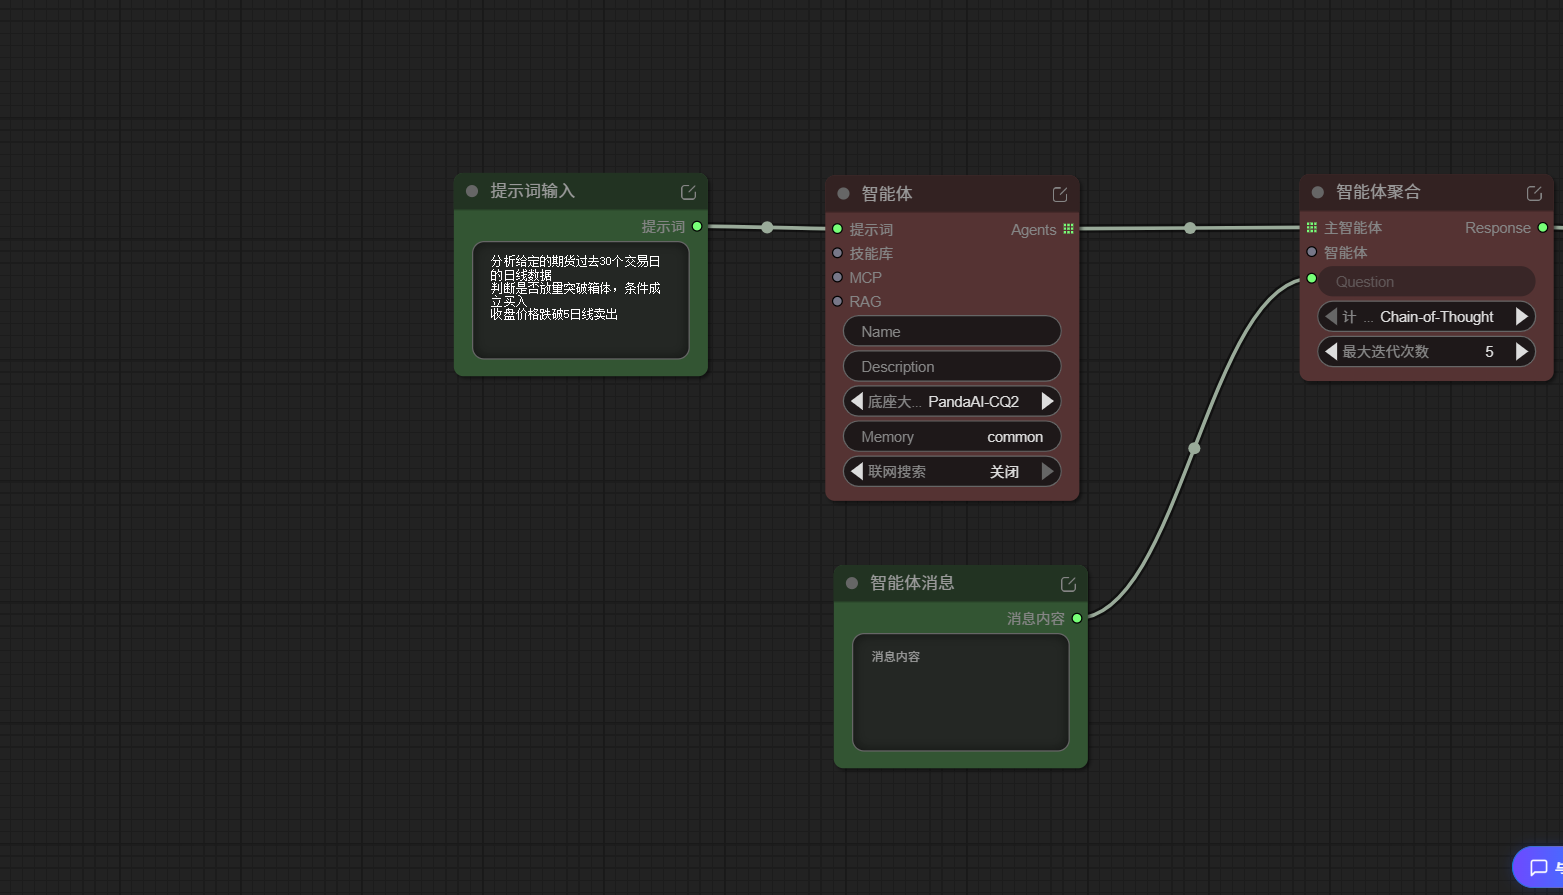The width and height of the screenshot is (1563, 895).
Task: Click the 主智能体 grid input port
Action: (1312, 228)
